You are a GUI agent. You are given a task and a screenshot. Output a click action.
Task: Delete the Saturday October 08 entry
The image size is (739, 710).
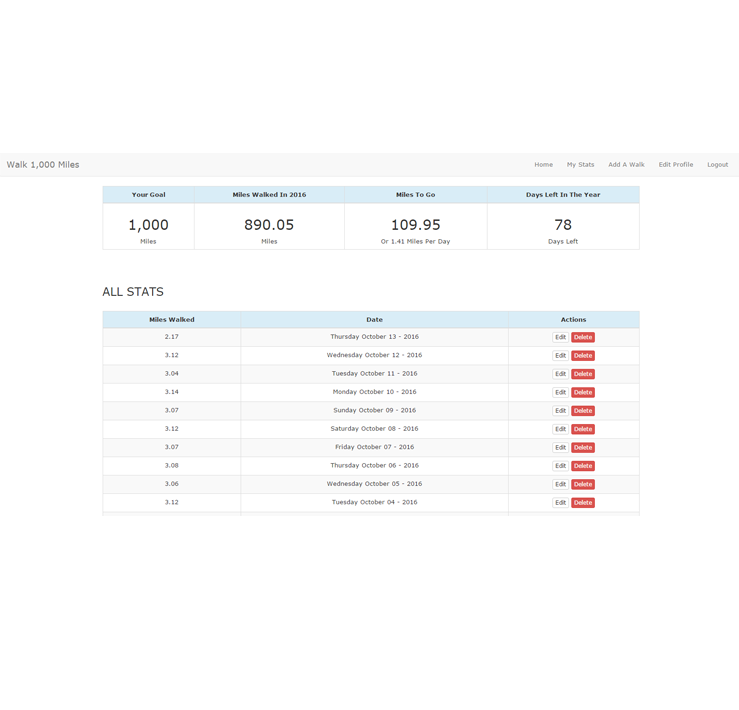pyautogui.click(x=583, y=429)
